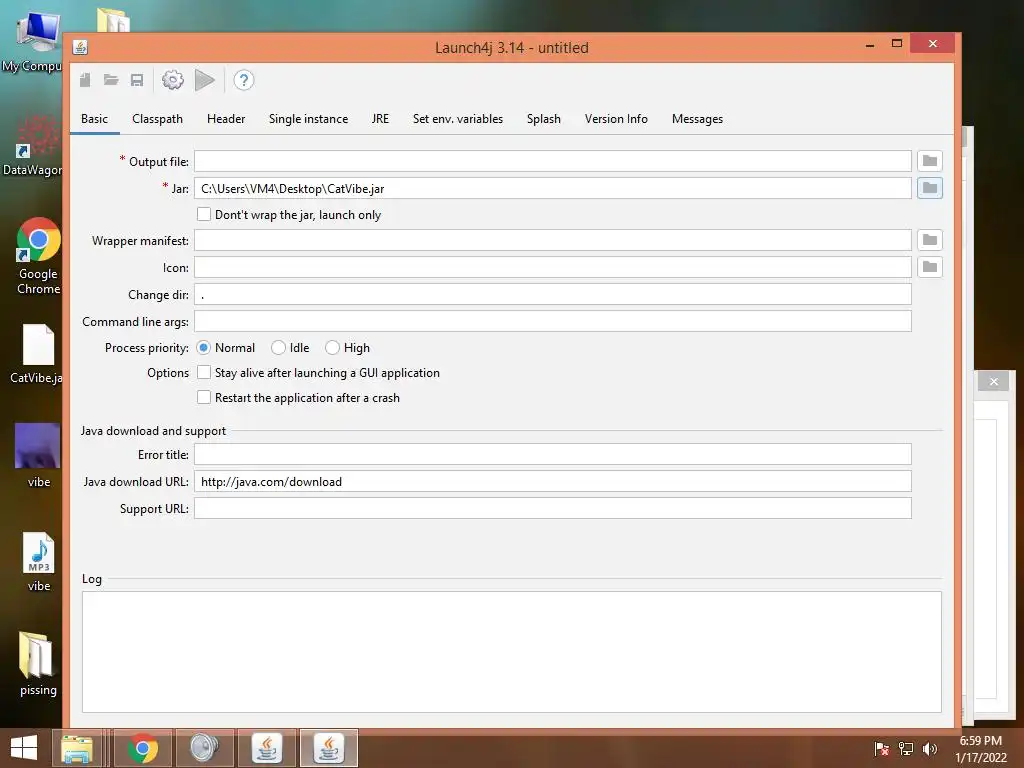The width and height of the screenshot is (1024, 768).
Task: Browse for Jar file folder icon
Action: [x=929, y=188]
